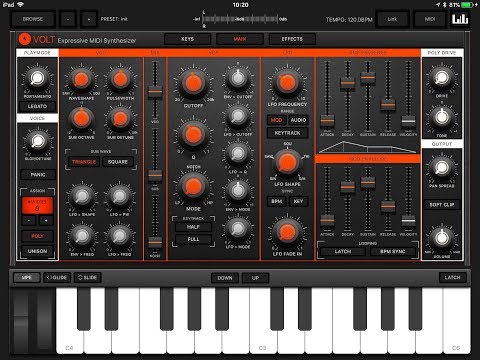Open the MIDI settings button
Viewport: 480px width, 360px height.
(x=430, y=19)
